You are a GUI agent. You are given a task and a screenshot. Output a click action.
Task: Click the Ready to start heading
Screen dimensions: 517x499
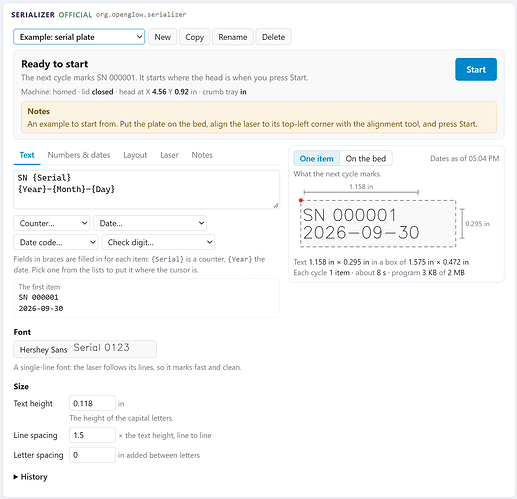55,64
